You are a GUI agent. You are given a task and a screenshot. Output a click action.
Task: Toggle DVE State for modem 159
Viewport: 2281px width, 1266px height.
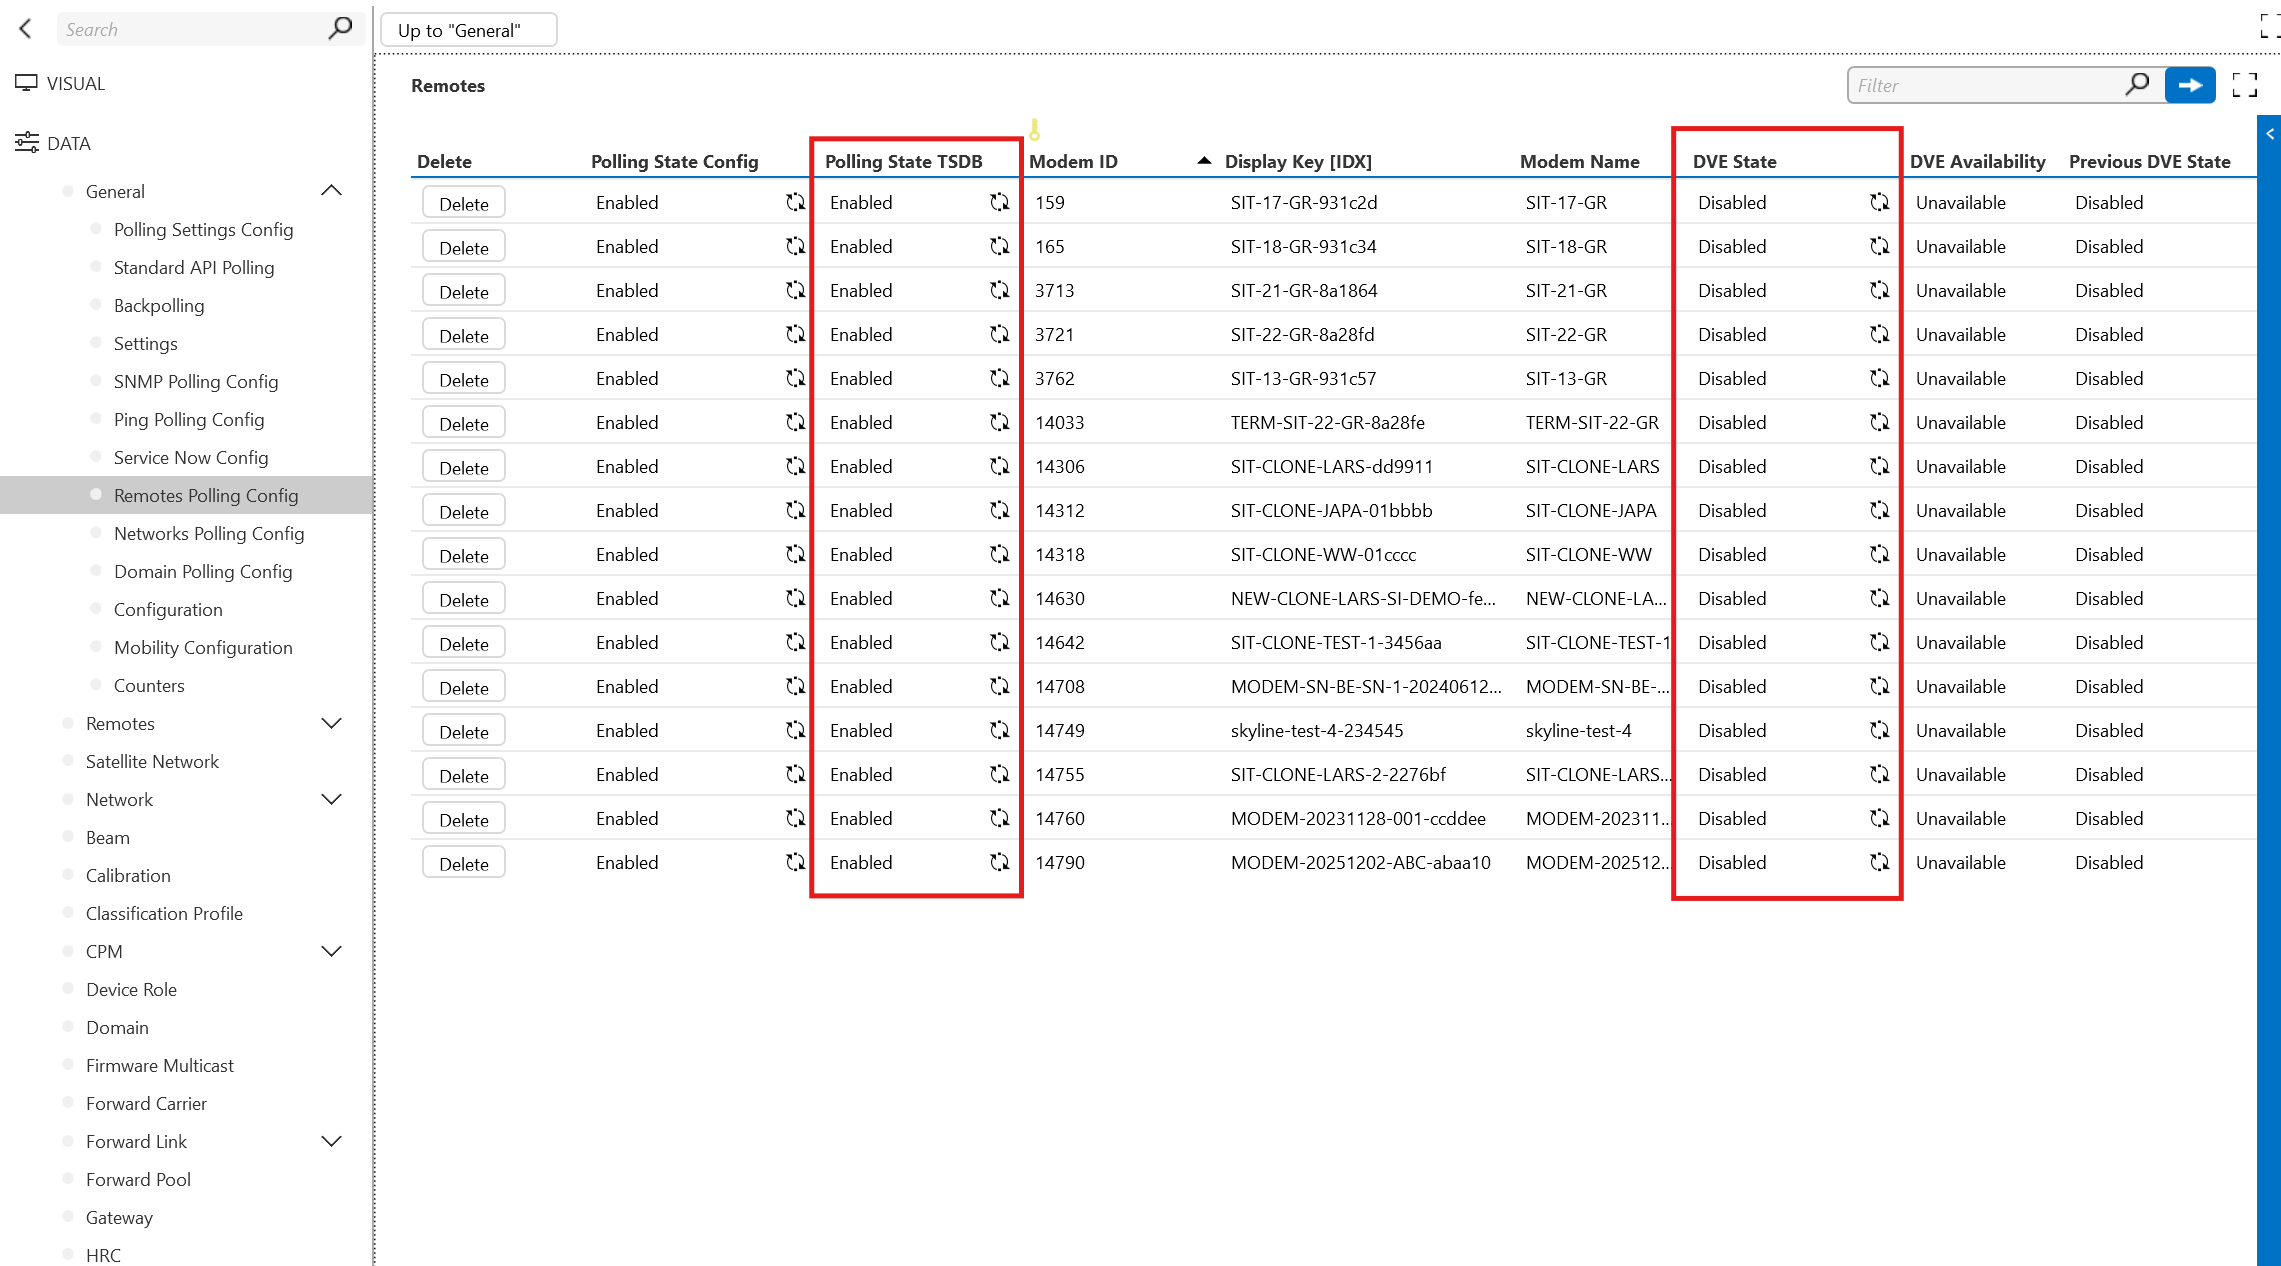(x=1879, y=202)
